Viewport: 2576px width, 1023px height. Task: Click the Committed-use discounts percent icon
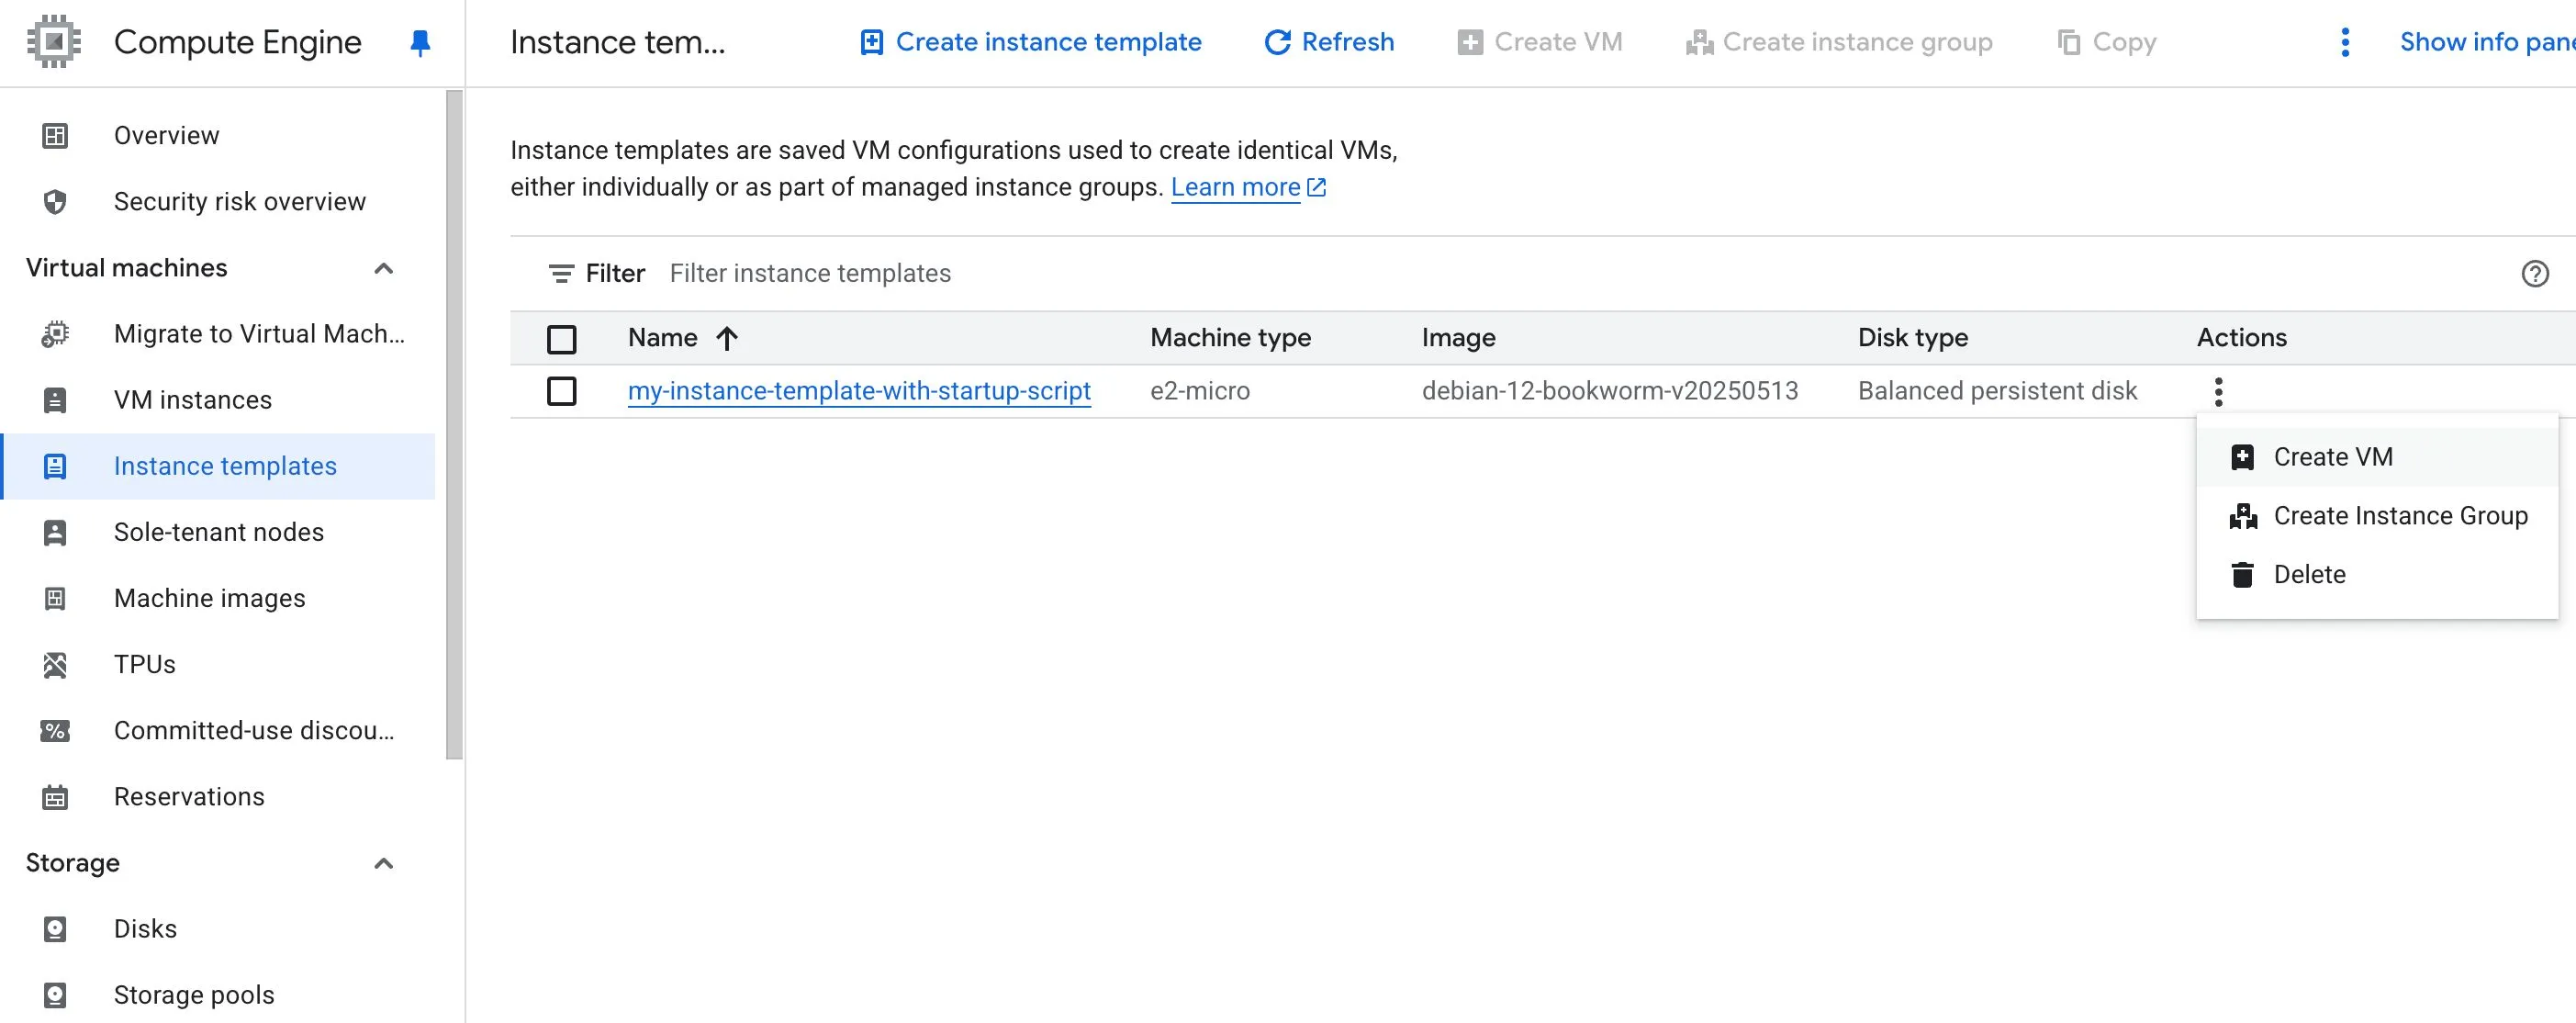point(55,730)
